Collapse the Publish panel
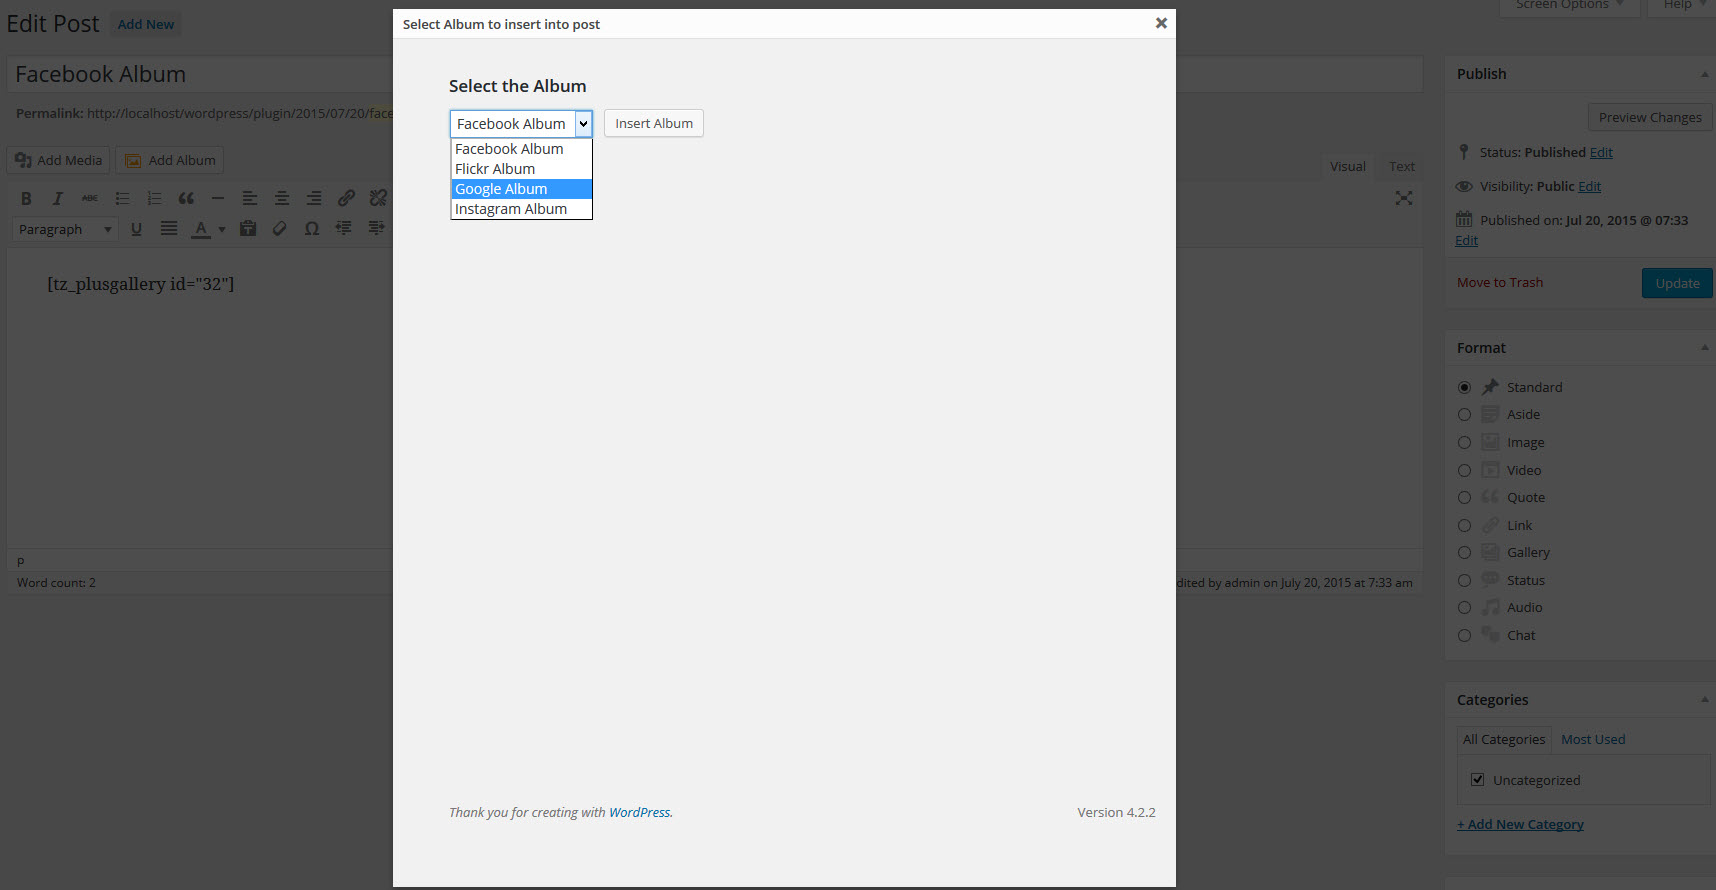The width and height of the screenshot is (1716, 890). point(1704,74)
